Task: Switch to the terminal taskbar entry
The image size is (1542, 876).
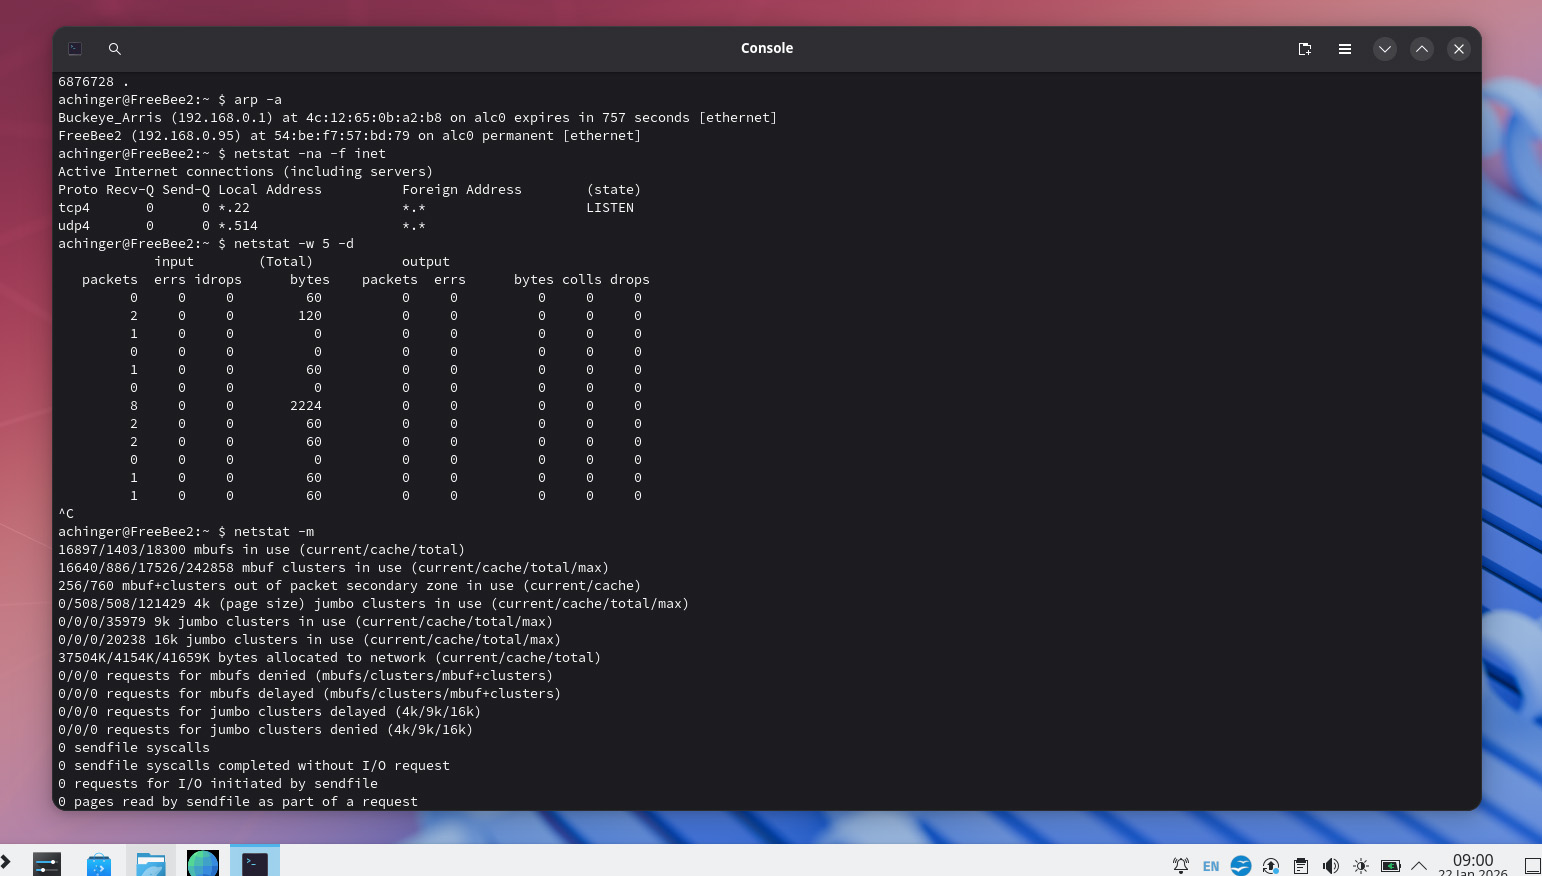Action: point(255,863)
